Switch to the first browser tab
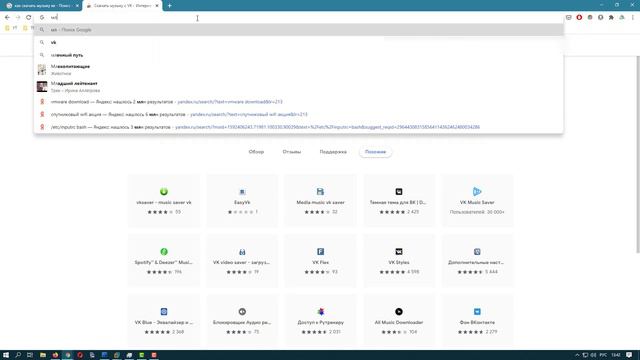The image size is (640, 360). click(42, 6)
